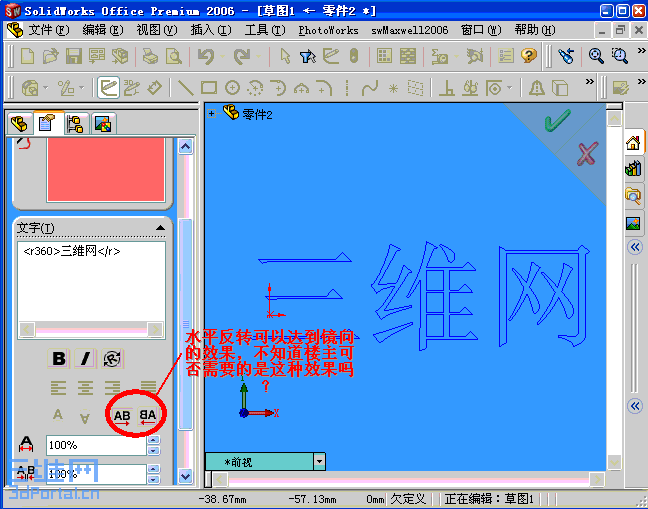Click the Help question mark icon
This screenshot has width=648, height=509.
[529, 55]
